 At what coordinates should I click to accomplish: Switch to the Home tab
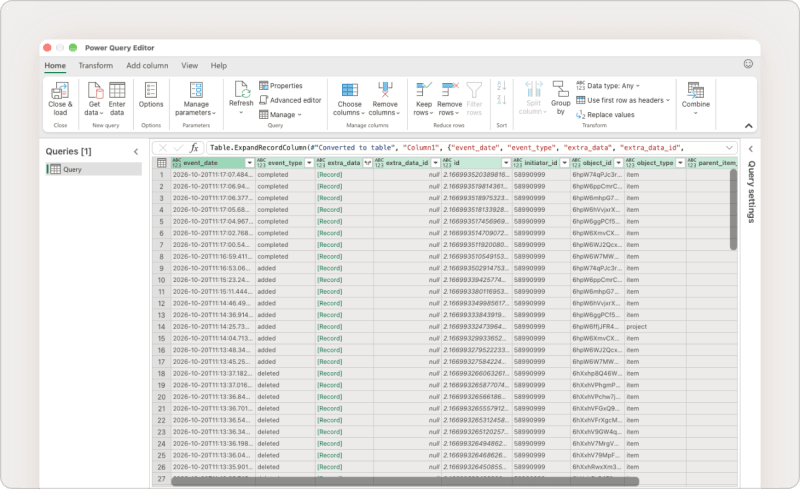click(x=55, y=65)
